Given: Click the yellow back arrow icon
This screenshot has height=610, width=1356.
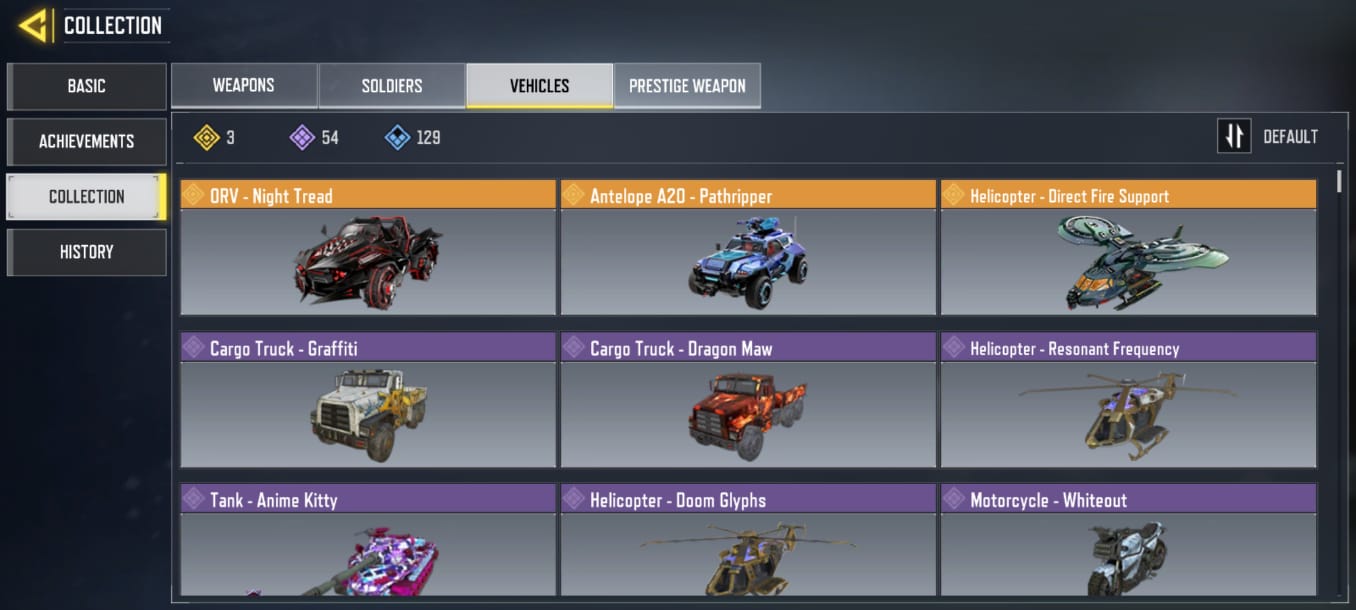Looking at the screenshot, I should point(34,26).
